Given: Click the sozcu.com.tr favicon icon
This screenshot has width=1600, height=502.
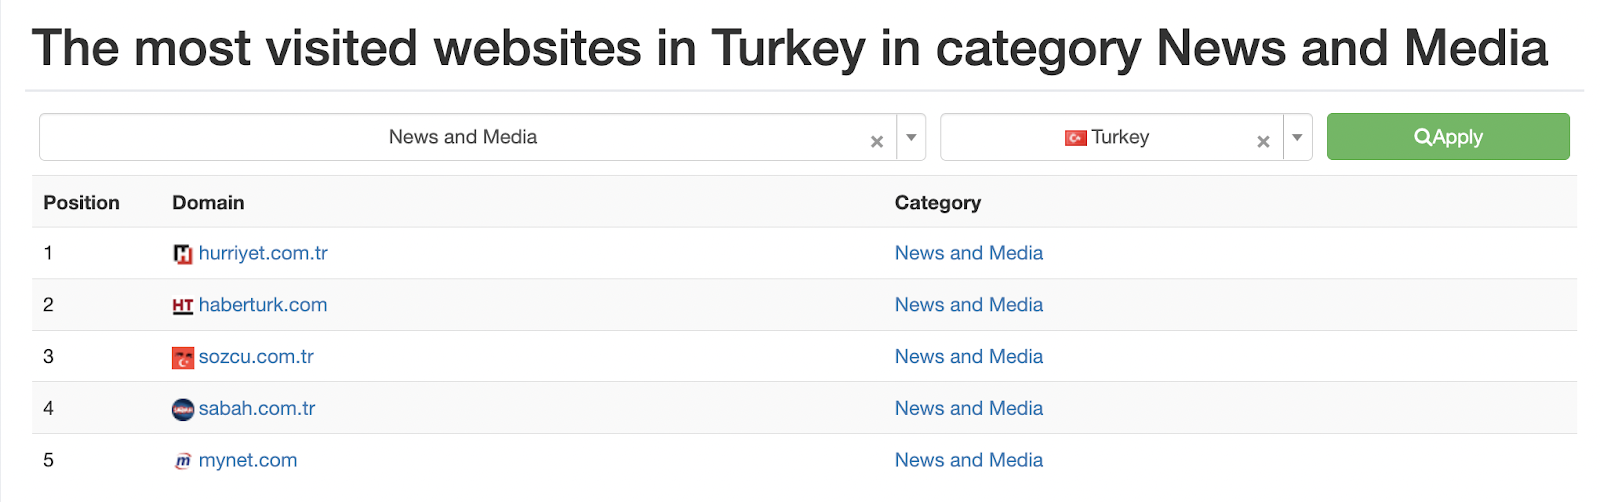Looking at the screenshot, I should tap(183, 358).
